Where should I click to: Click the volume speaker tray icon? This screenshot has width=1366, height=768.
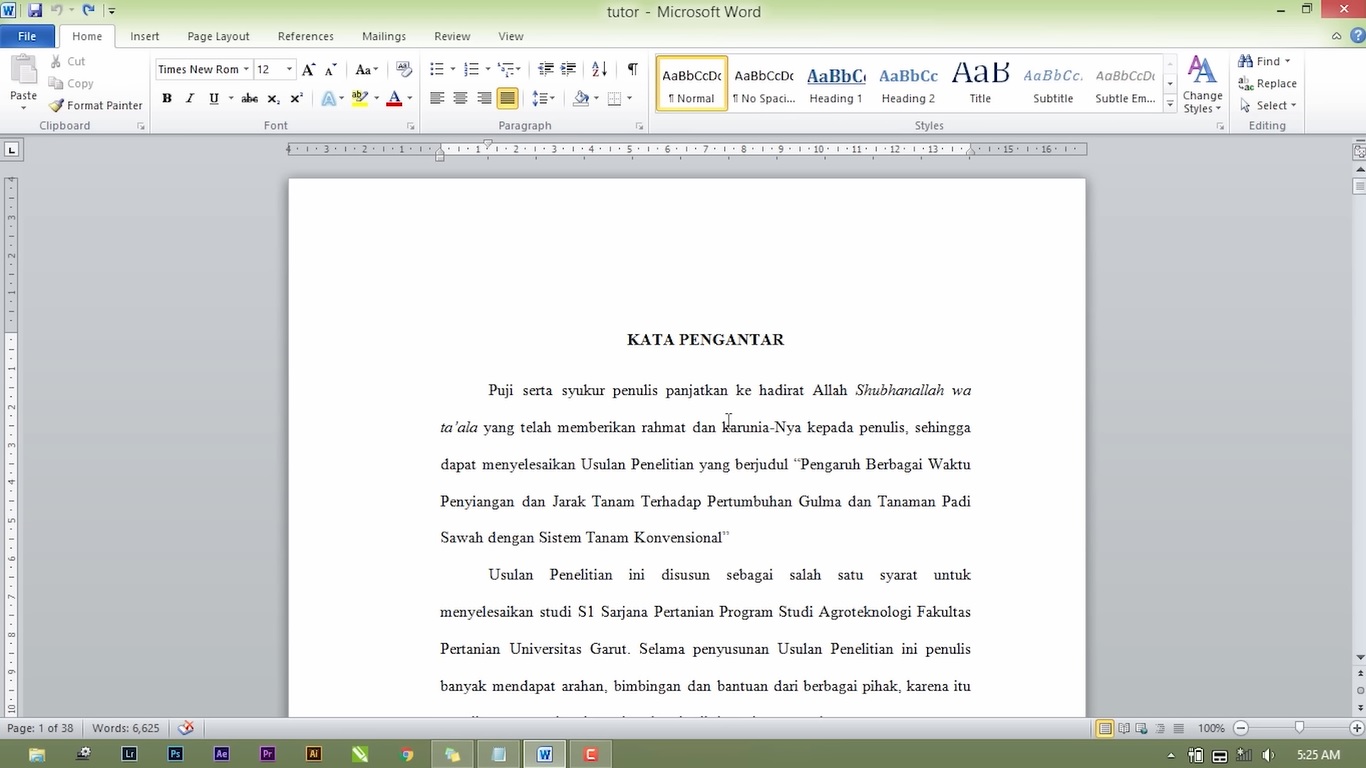pos(1268,755)
